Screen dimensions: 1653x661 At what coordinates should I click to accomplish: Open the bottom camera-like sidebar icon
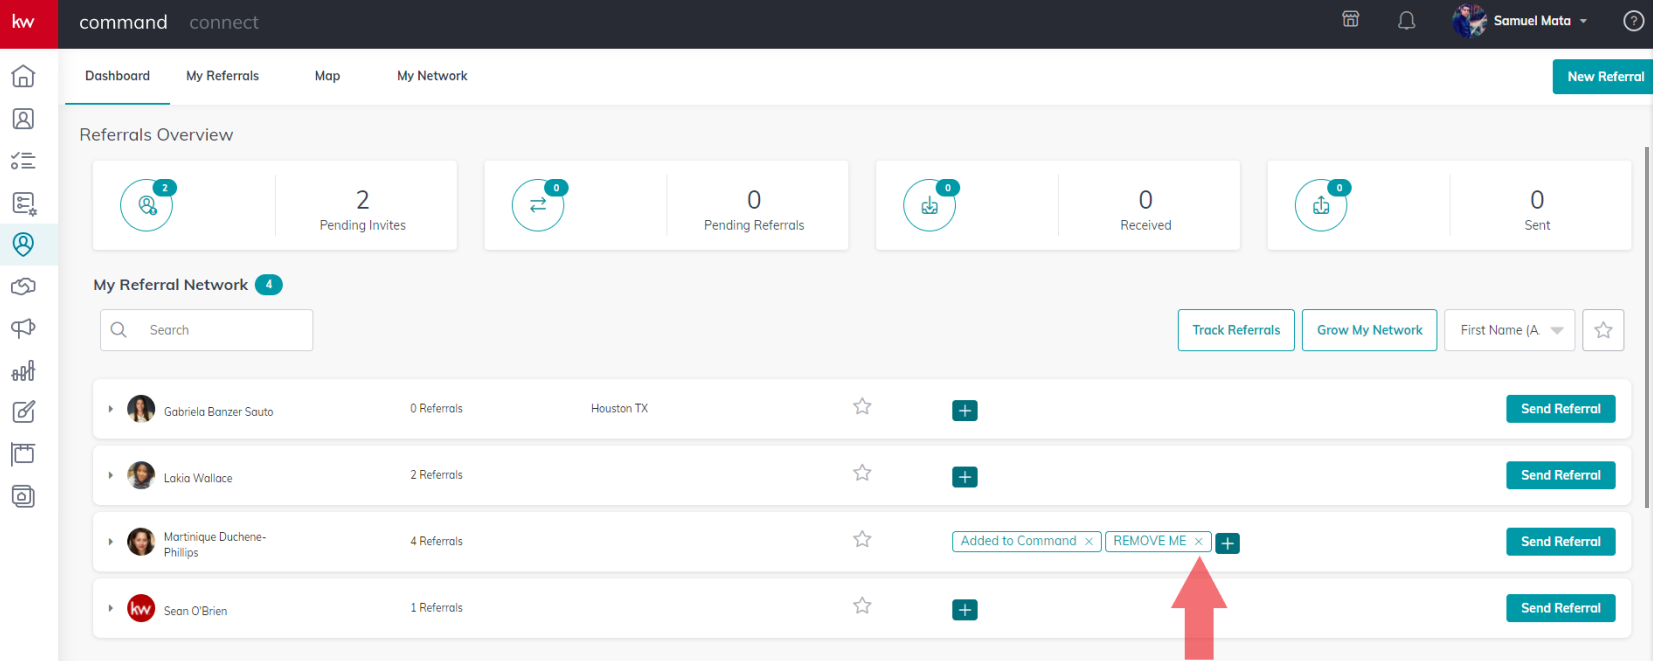click(x=23, y=496)
